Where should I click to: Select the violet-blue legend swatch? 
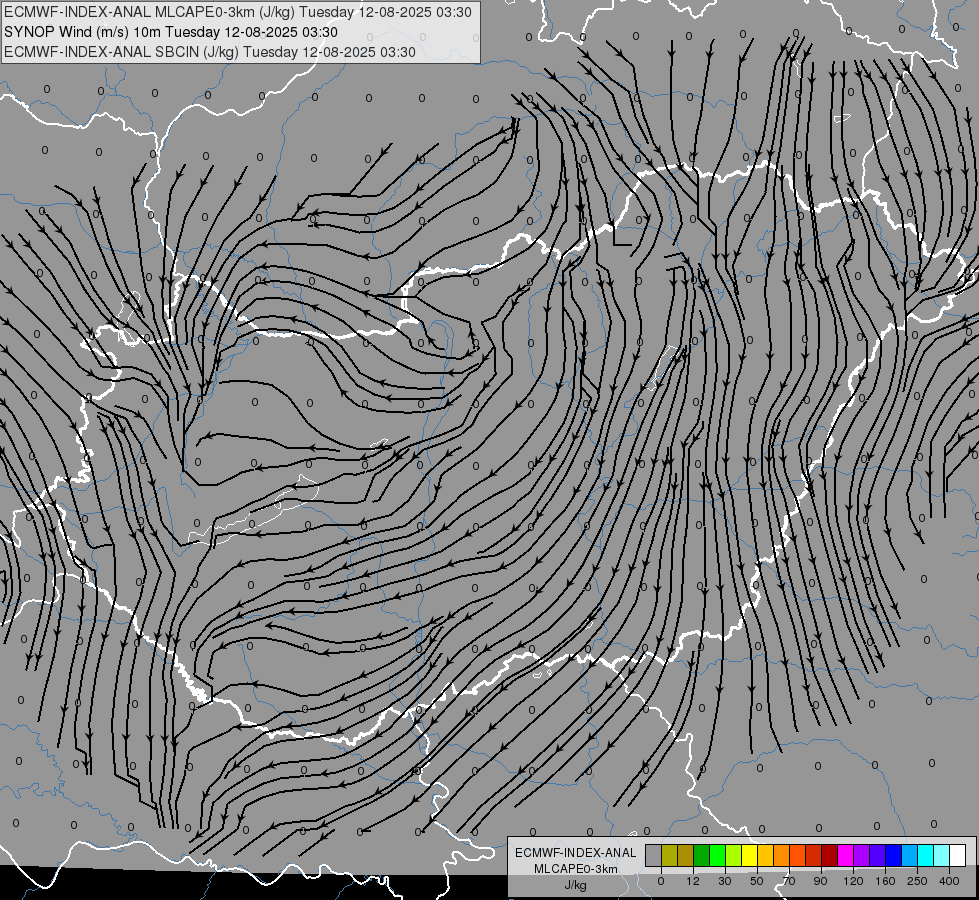878,855
